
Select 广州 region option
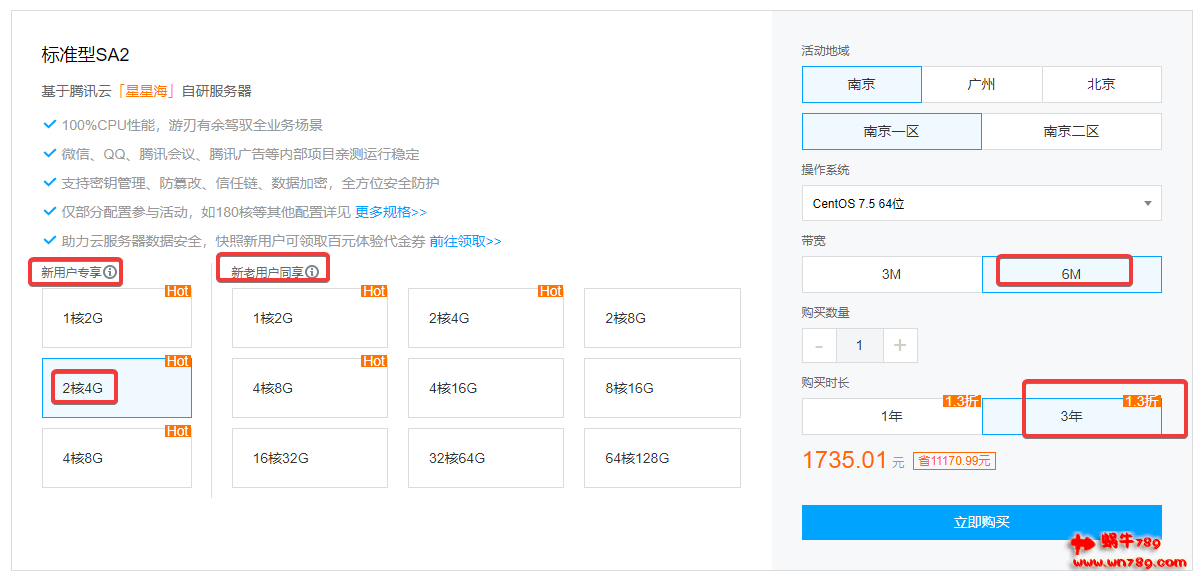981,85
